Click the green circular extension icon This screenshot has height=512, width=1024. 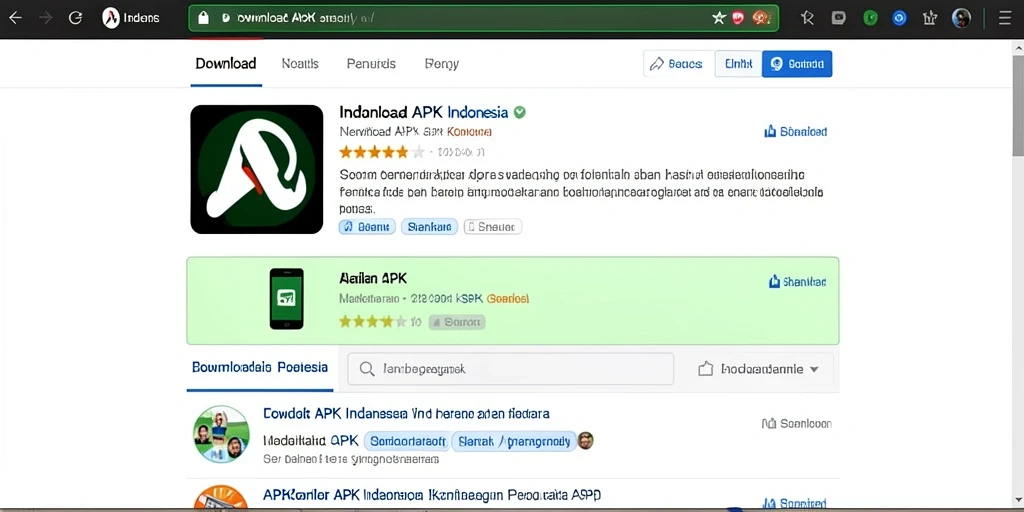tap(870, 18)
